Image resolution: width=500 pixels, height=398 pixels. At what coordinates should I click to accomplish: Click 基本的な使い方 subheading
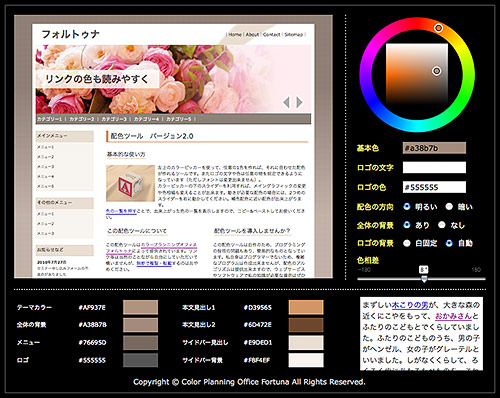tap(126, 155)
